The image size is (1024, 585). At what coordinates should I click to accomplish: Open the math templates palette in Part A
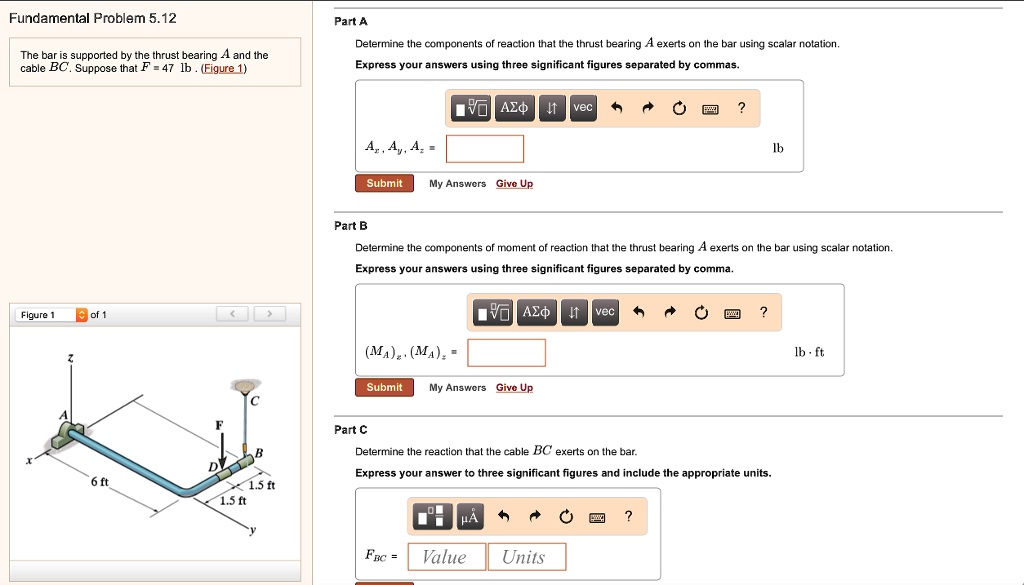pyautogui.click(x=473, y=107)
